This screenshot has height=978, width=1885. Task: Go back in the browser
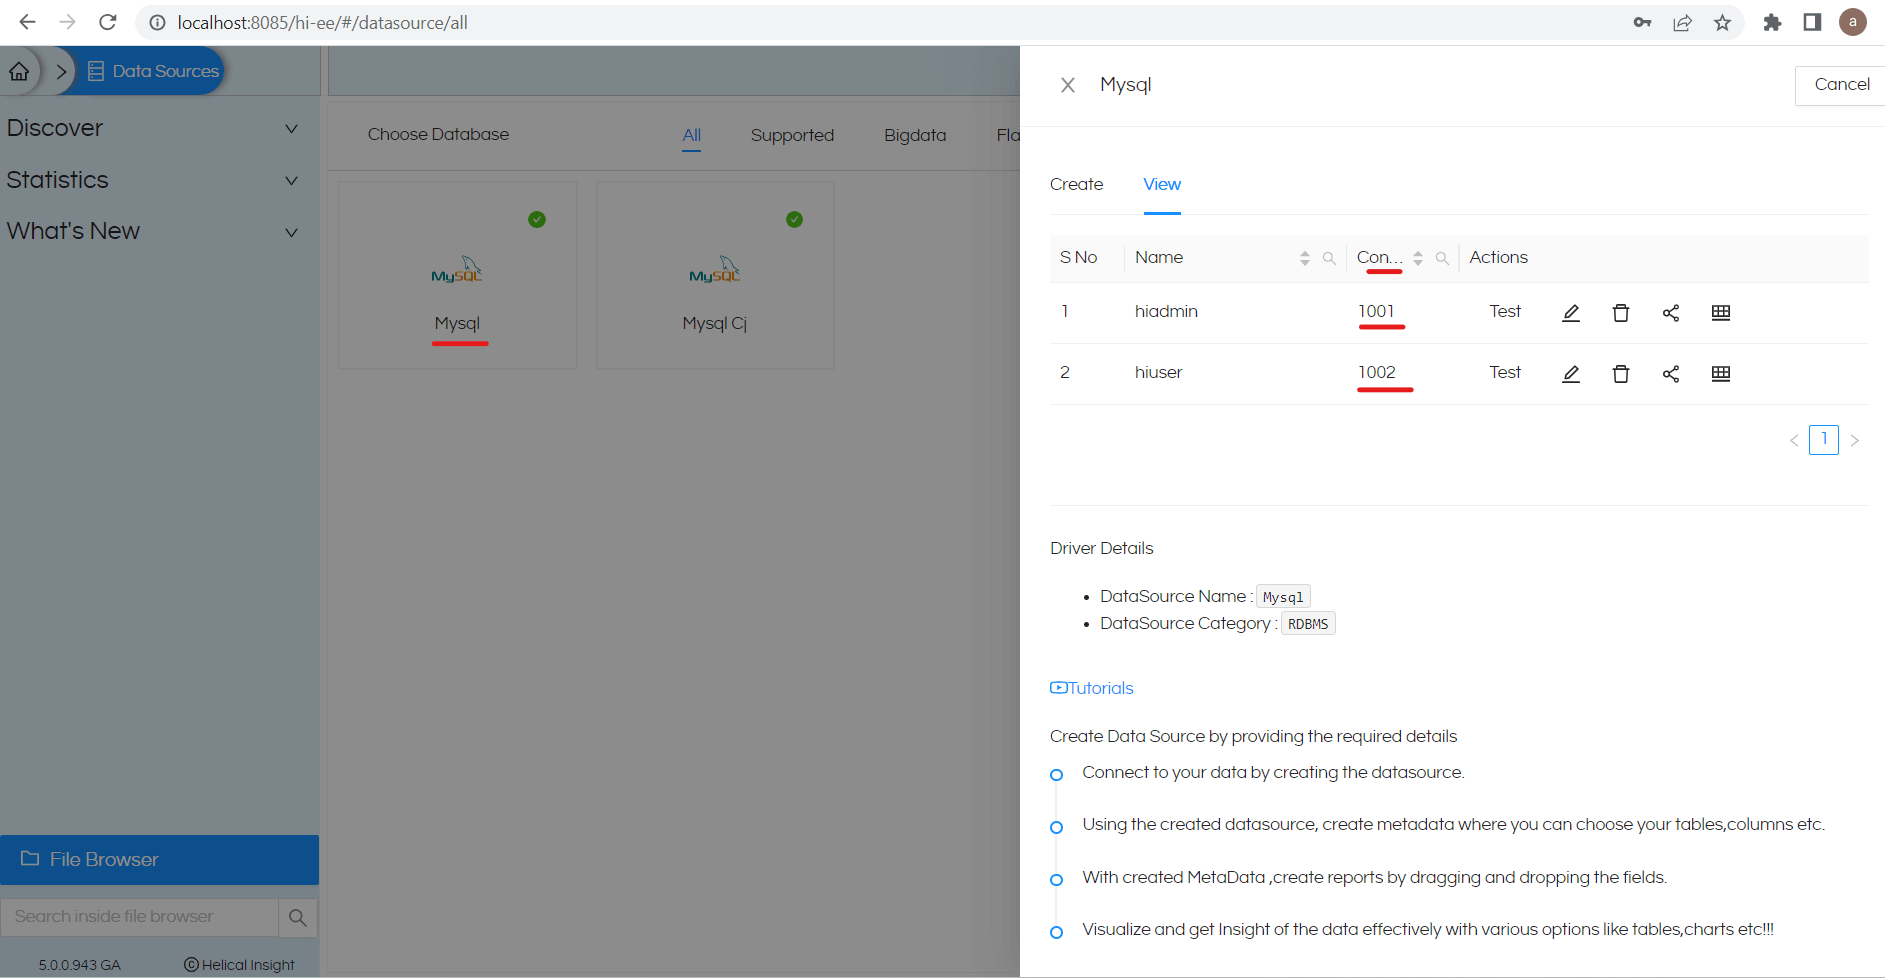pos(27,22)
